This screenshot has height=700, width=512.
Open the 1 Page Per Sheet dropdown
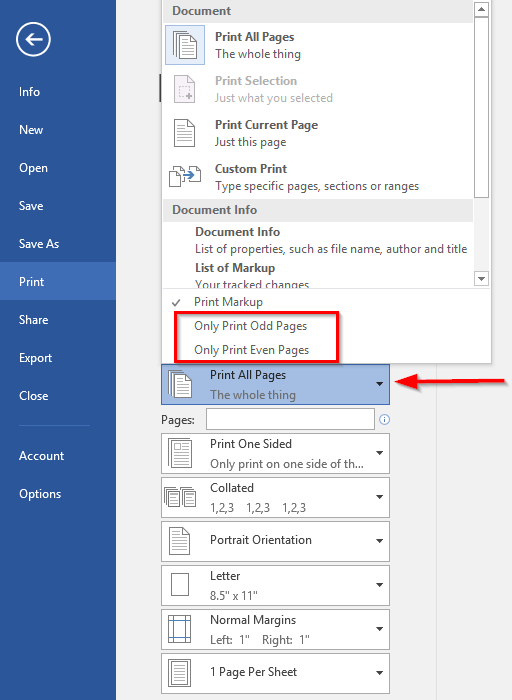pos(275,673)
